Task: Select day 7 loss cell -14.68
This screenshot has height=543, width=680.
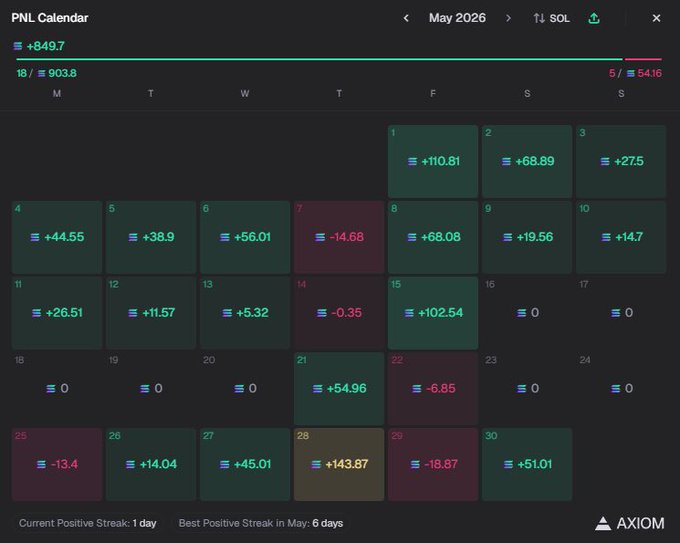Action: pos(339,237)
